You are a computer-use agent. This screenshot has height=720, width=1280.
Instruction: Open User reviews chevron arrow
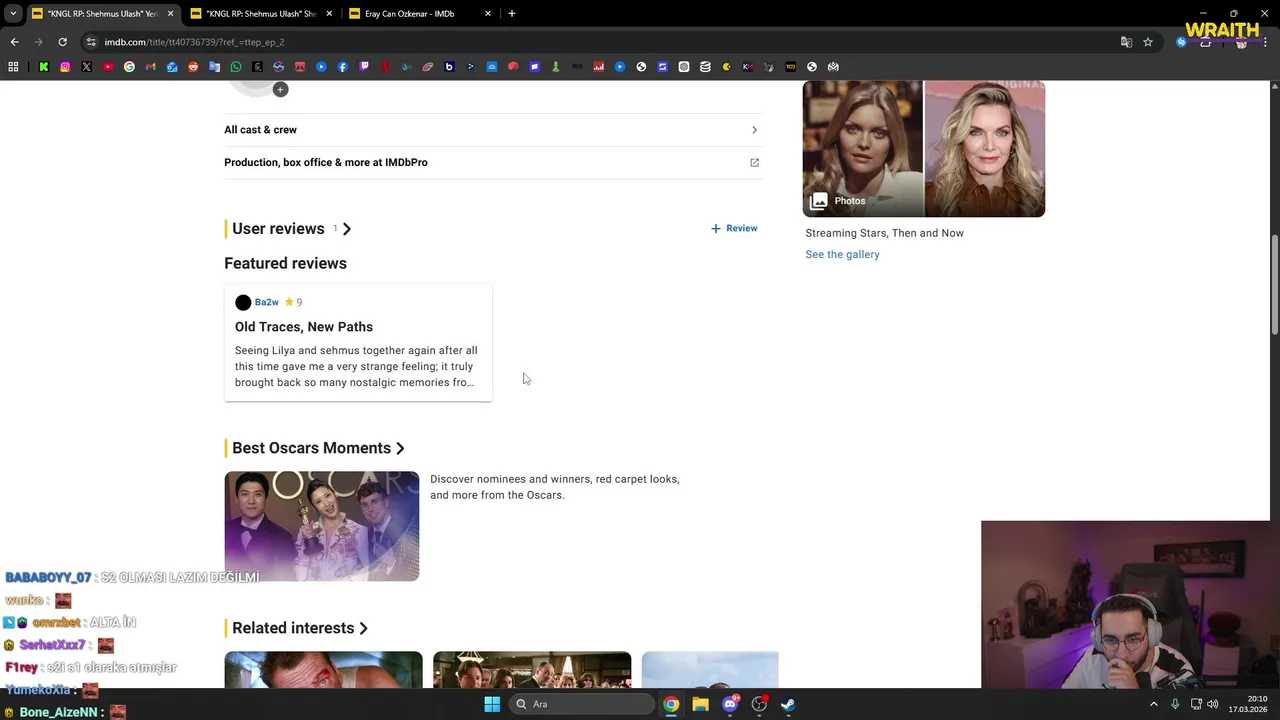click(347, 229)
